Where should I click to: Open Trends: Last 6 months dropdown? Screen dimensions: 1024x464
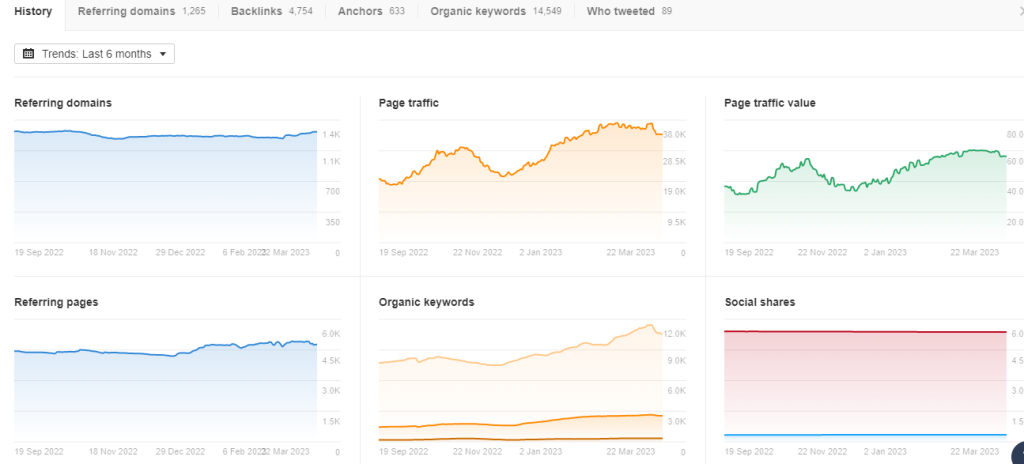click(95, 54)
